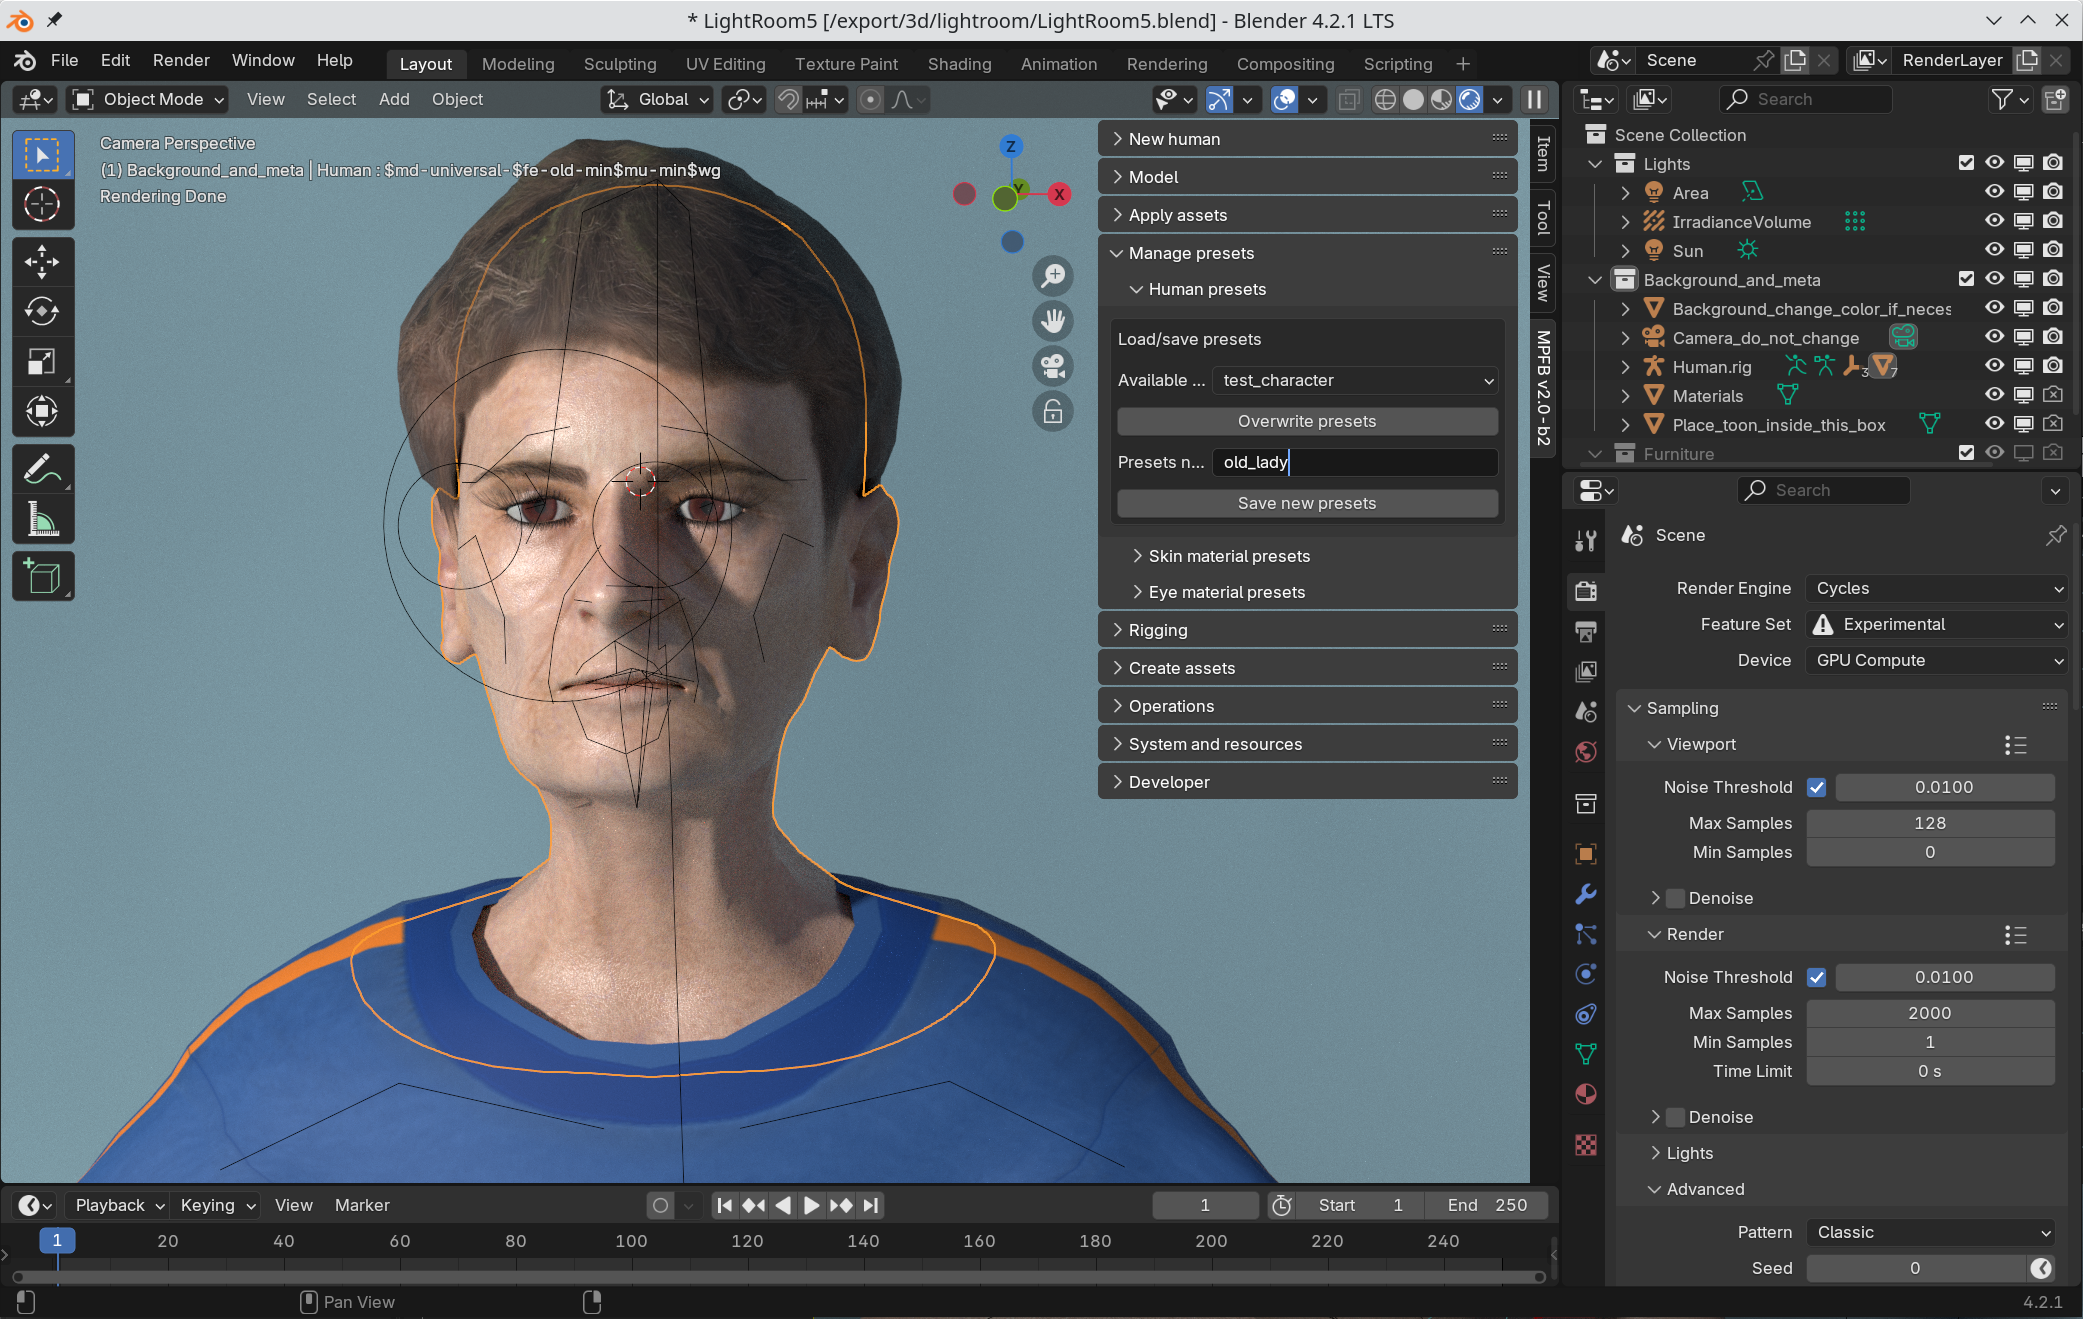Hide the Area light in viewport
Image resolution: width=2083 pixels, height=1319 pixels.
(1994, 192)
